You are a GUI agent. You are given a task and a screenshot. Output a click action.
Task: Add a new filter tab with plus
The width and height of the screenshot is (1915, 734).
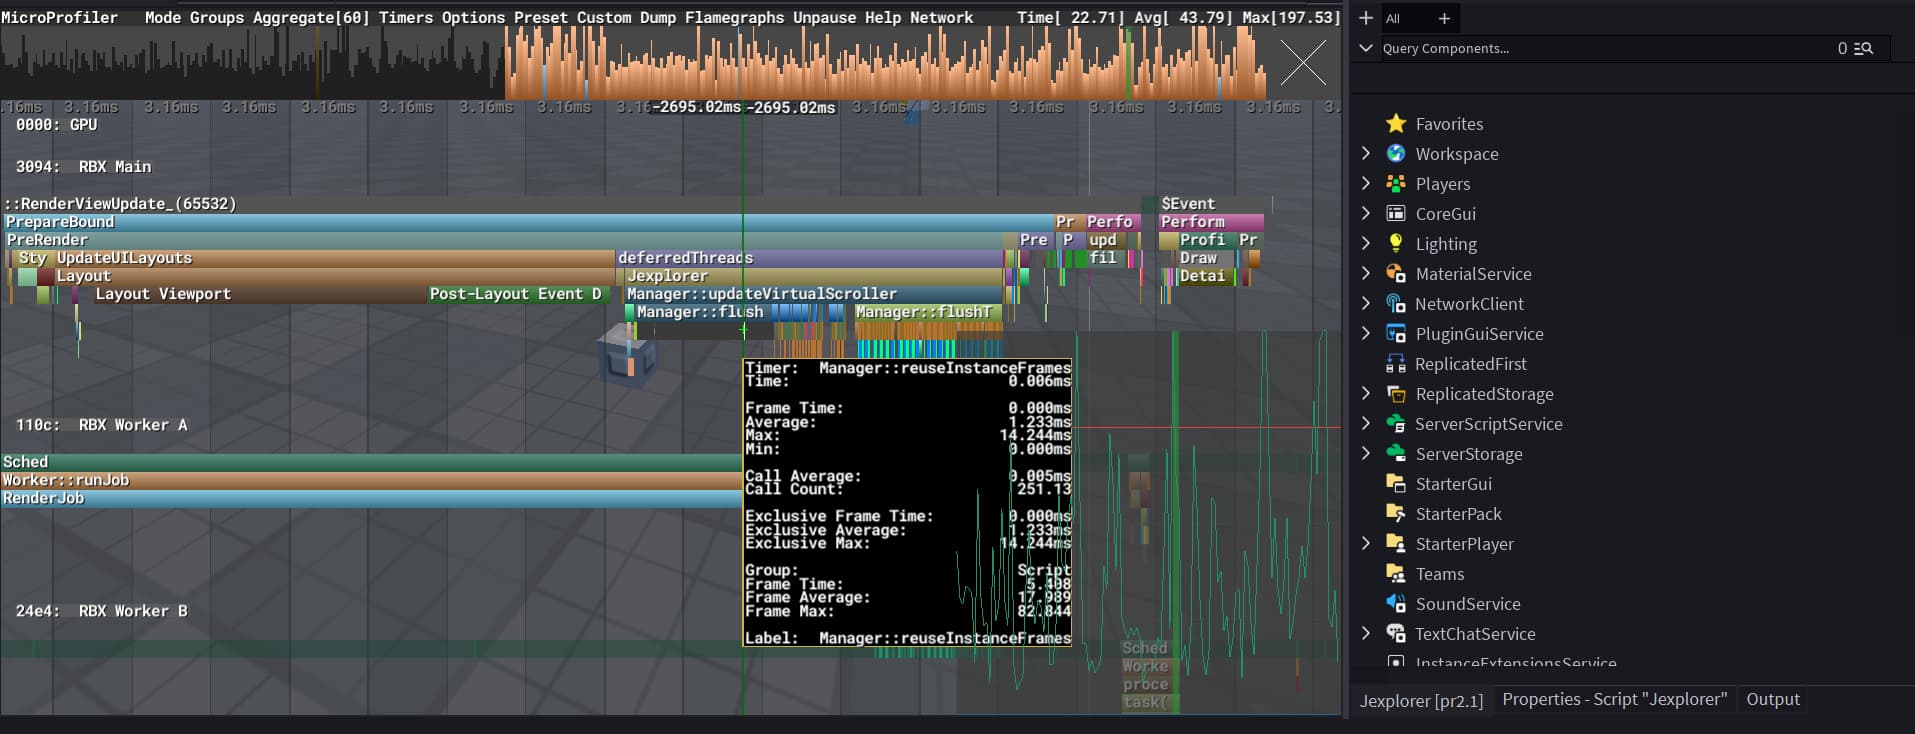coord(1443,18)
